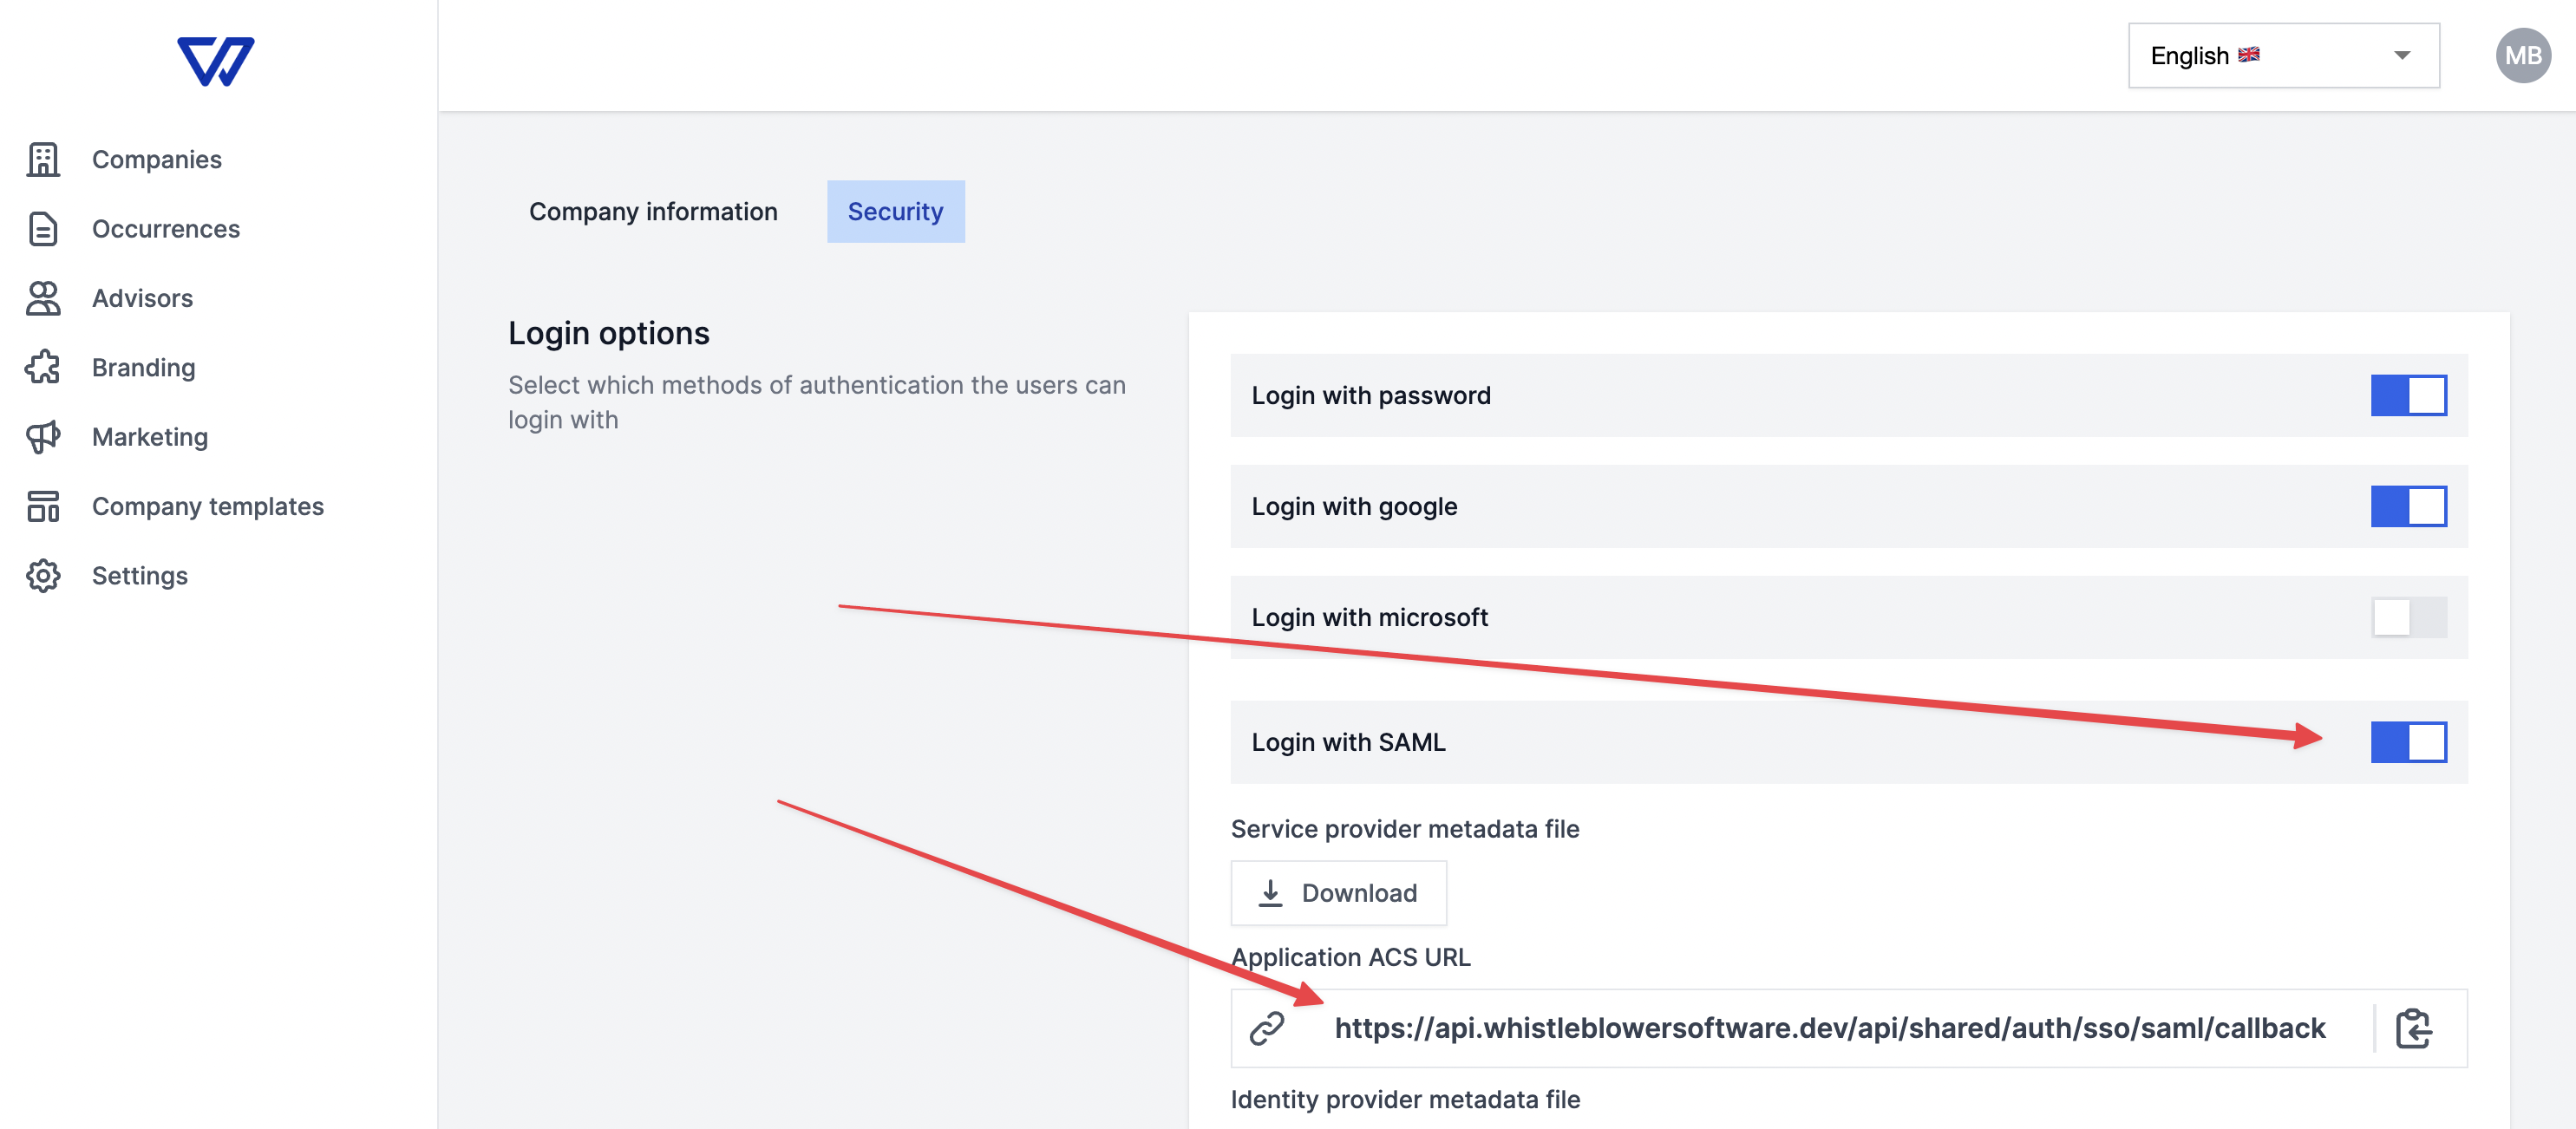Open the English language dropdown
Screen dimensions: 2576x1129
point(2283,55)
